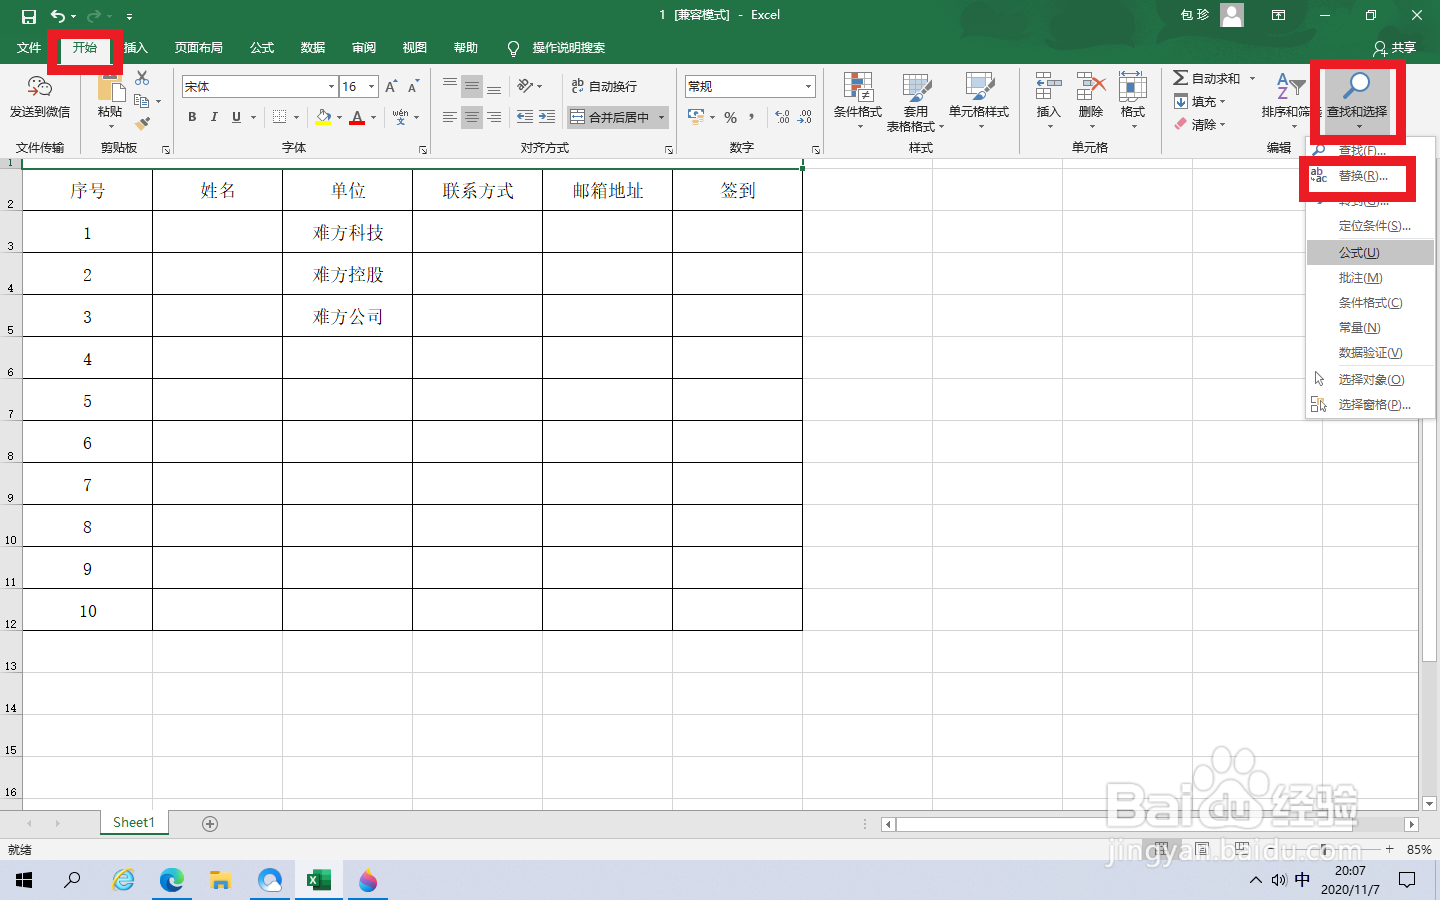Select the Sheet1 sheet tab

pos(134,823)
